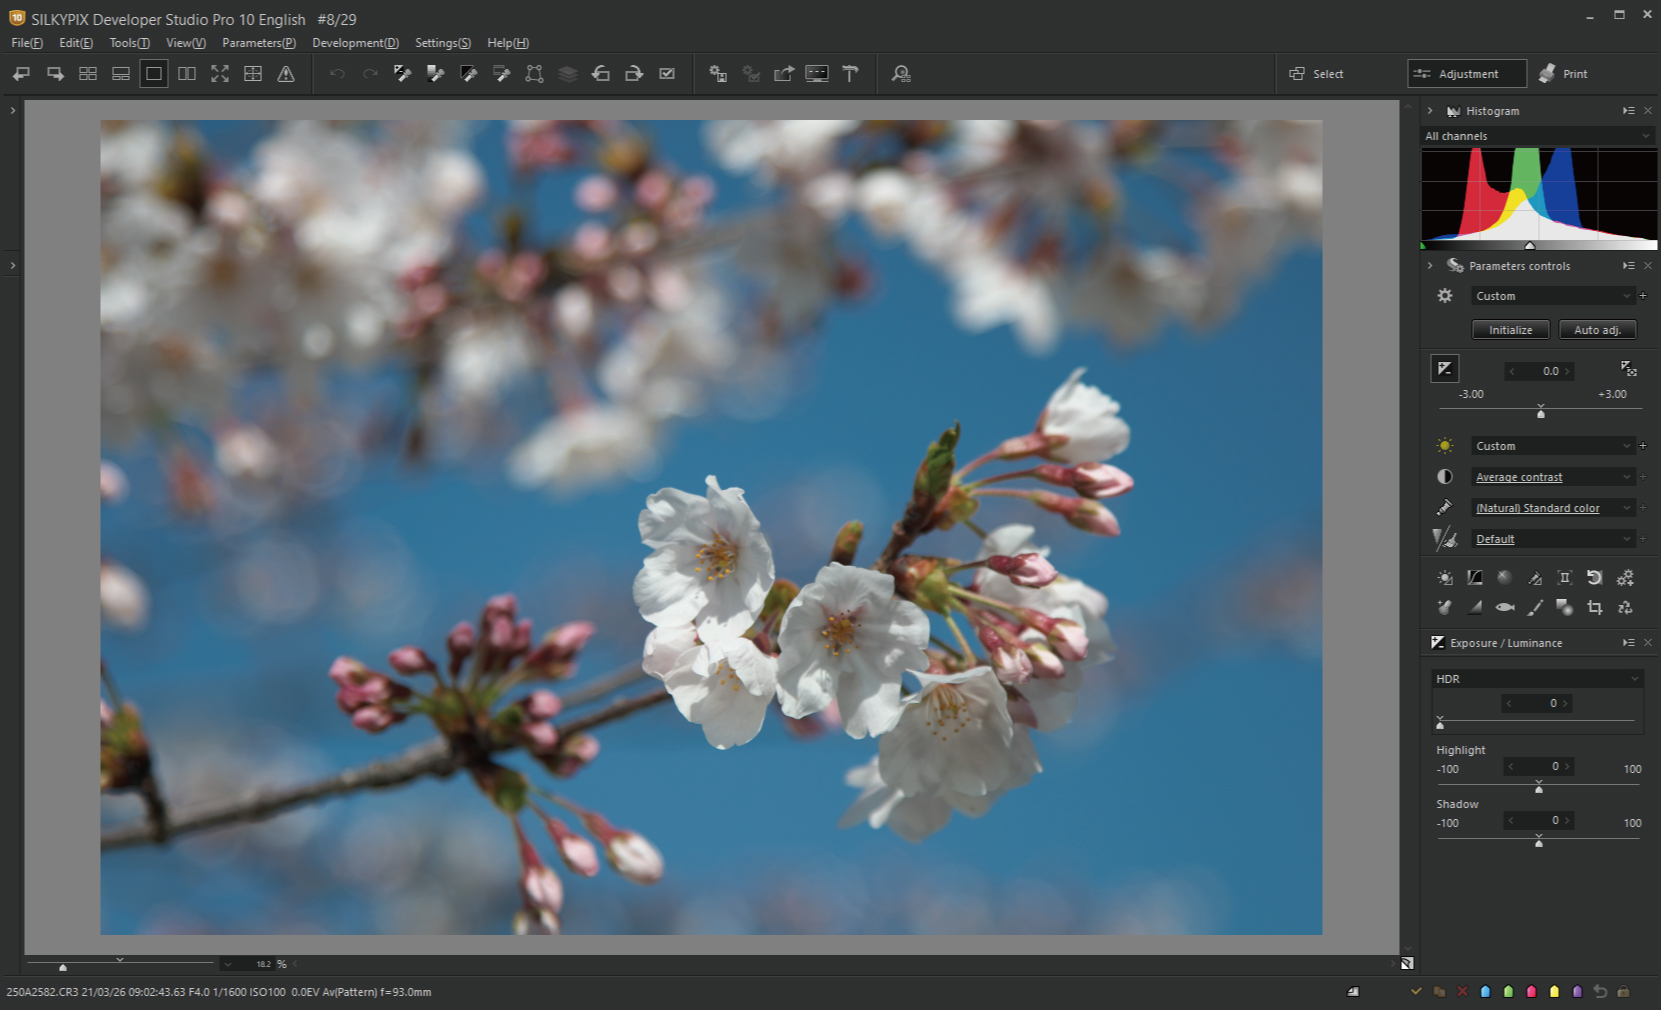Open the Edit menu
This screenshot has height=1010, width=1661.
click(76, 43)
